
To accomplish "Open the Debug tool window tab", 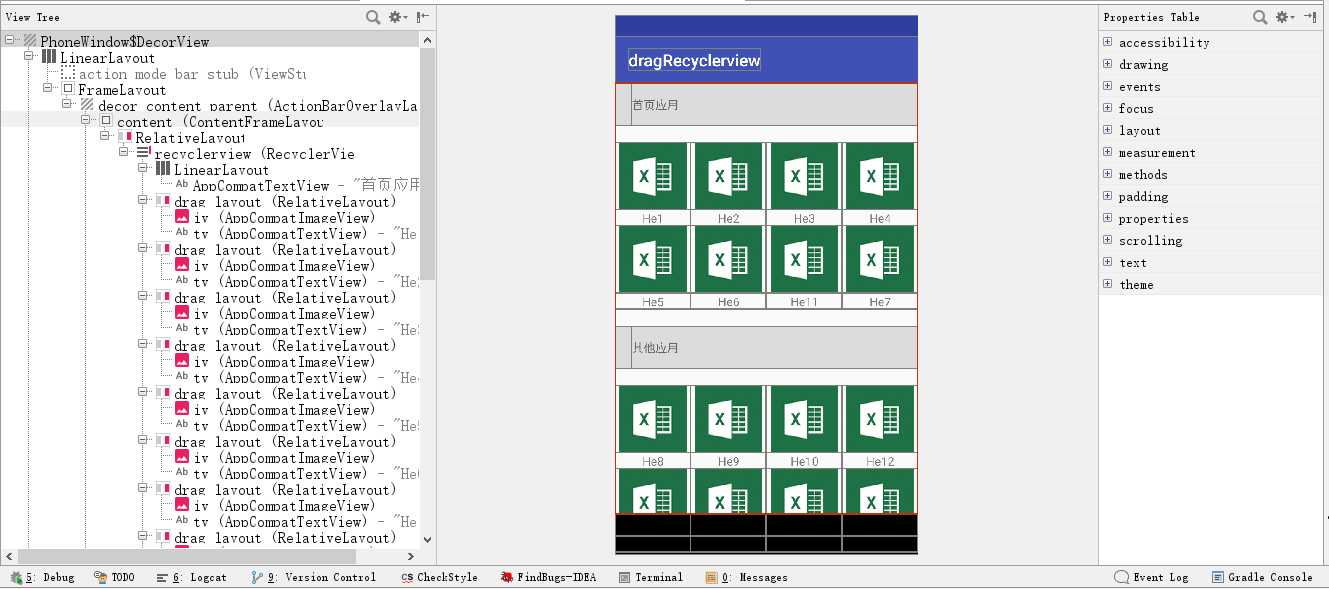I will [43, 577].
